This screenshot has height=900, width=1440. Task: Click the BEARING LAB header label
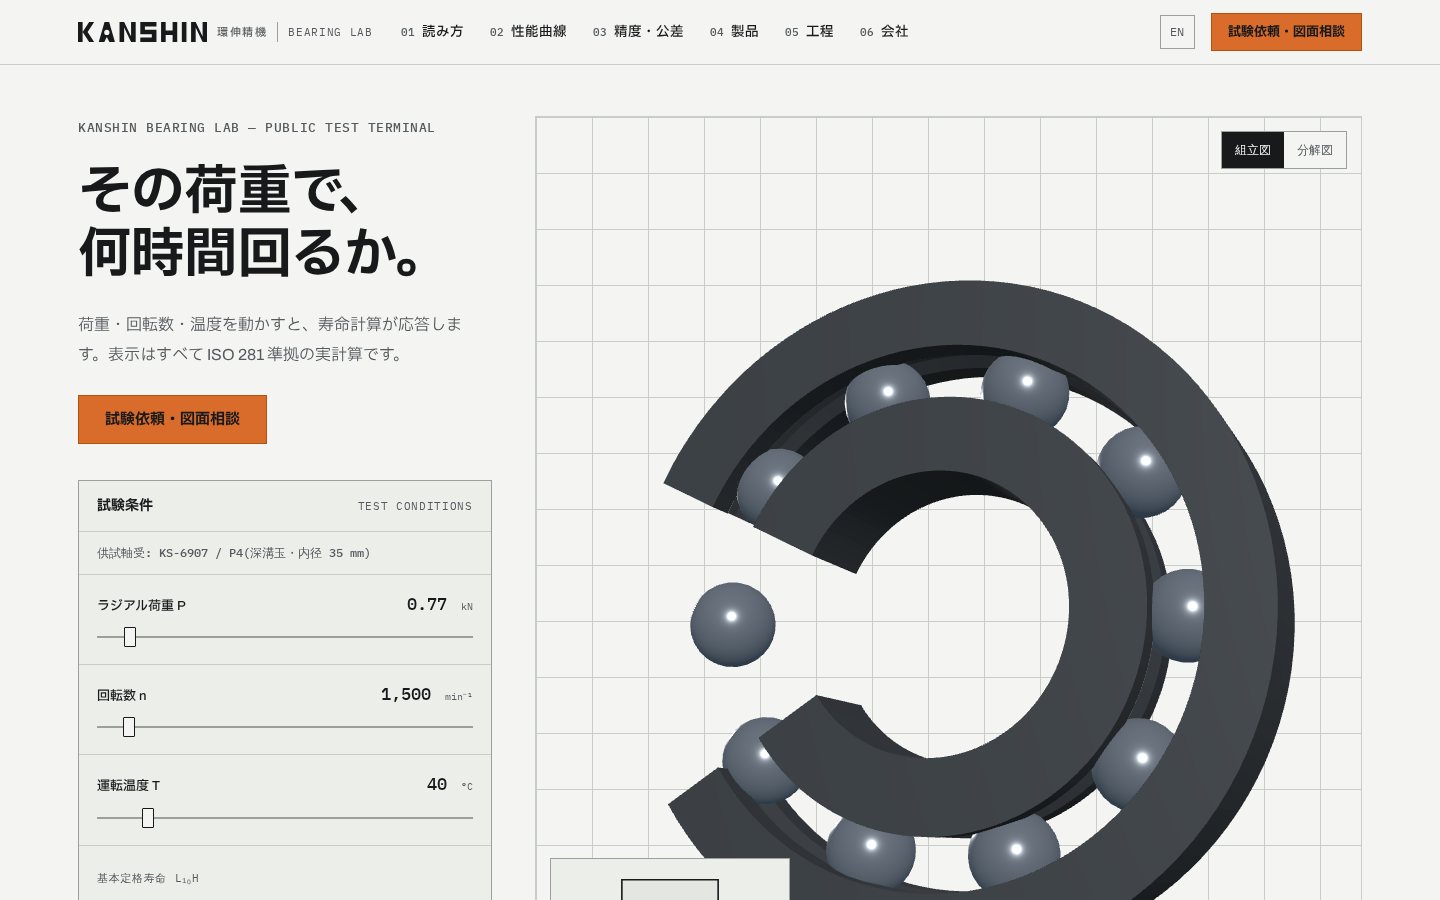click(330, 32)
